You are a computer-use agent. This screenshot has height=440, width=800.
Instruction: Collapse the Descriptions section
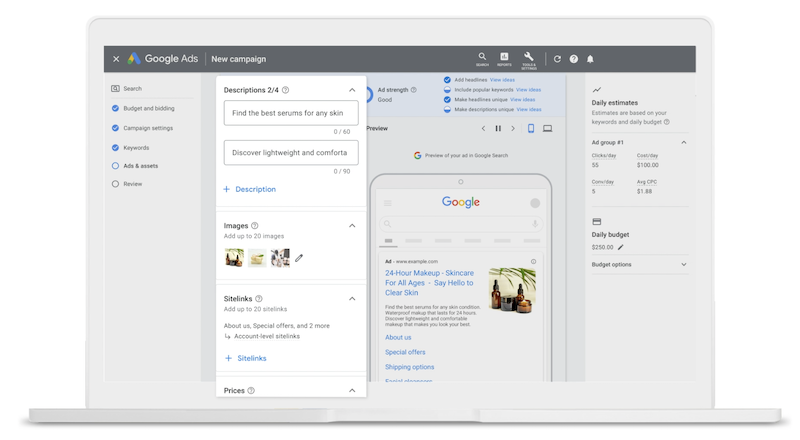352,90
